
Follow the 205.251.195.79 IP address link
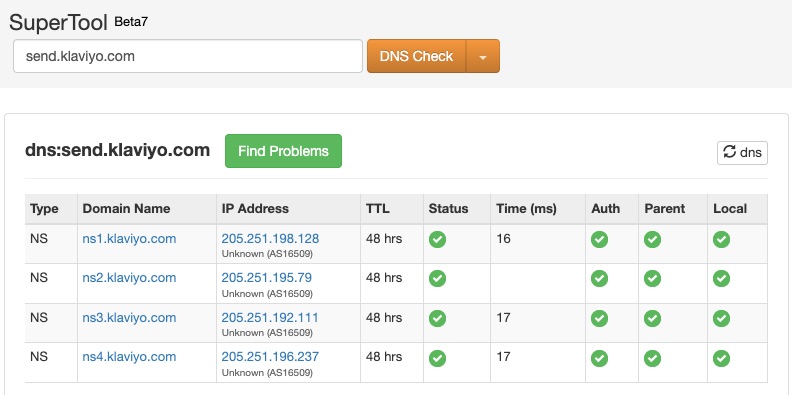(x=267, y=278)
